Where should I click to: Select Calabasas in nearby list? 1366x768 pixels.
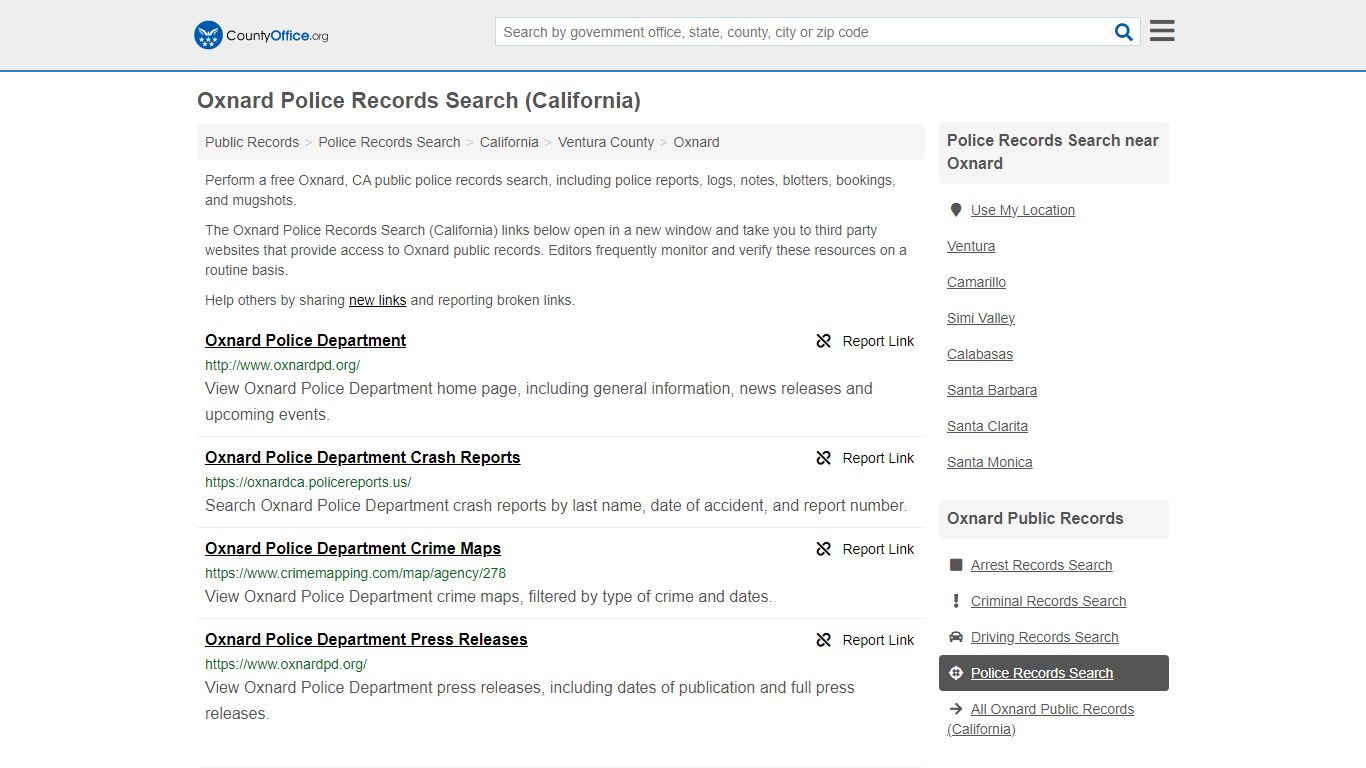click(980, 354)
